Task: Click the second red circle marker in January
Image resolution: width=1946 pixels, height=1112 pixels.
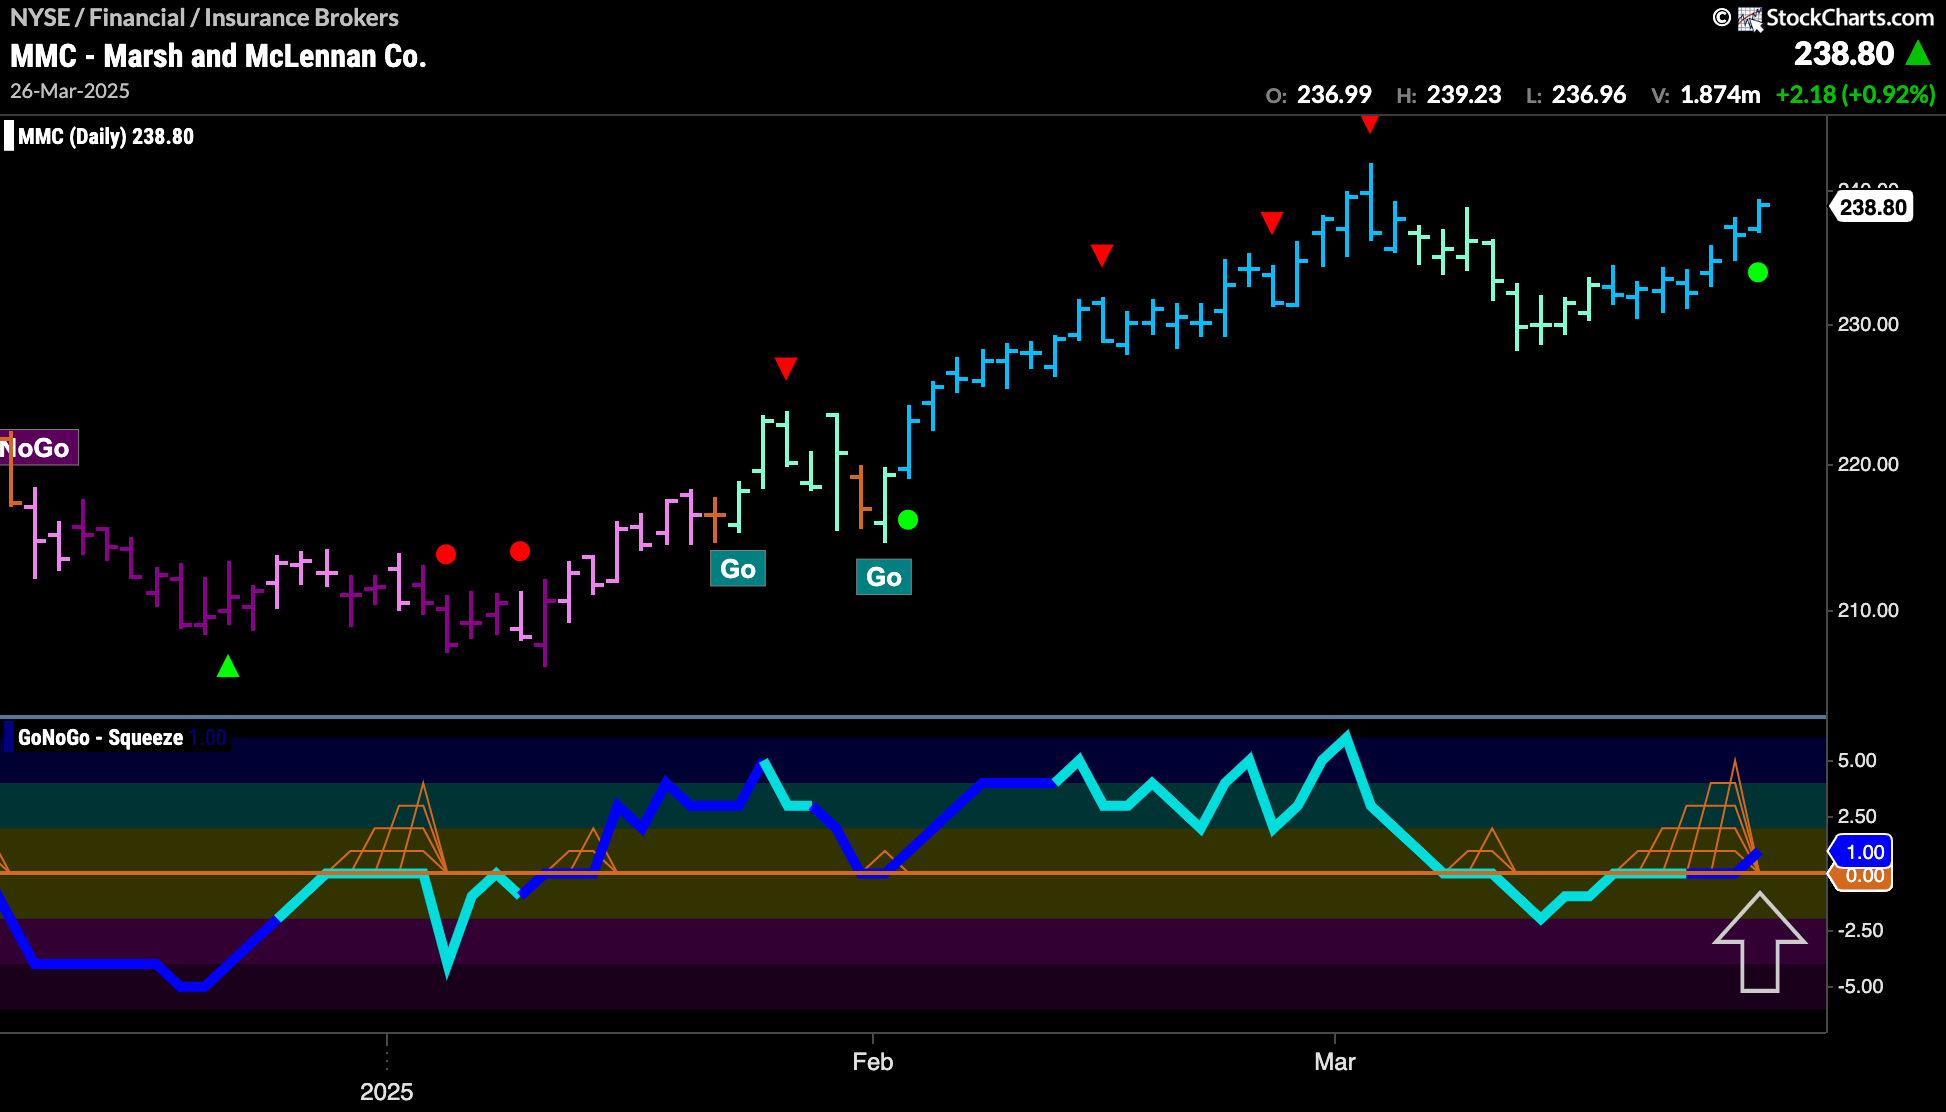Action: click(x=520, y=551)
